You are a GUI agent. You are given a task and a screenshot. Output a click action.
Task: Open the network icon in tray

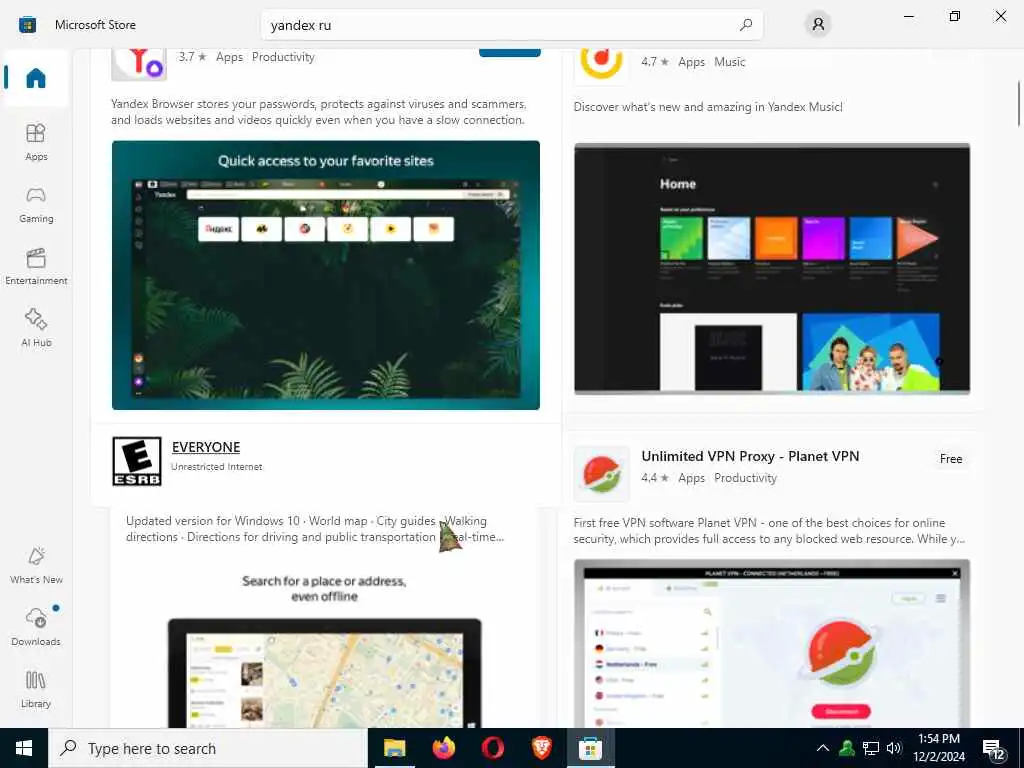point(871,748)
